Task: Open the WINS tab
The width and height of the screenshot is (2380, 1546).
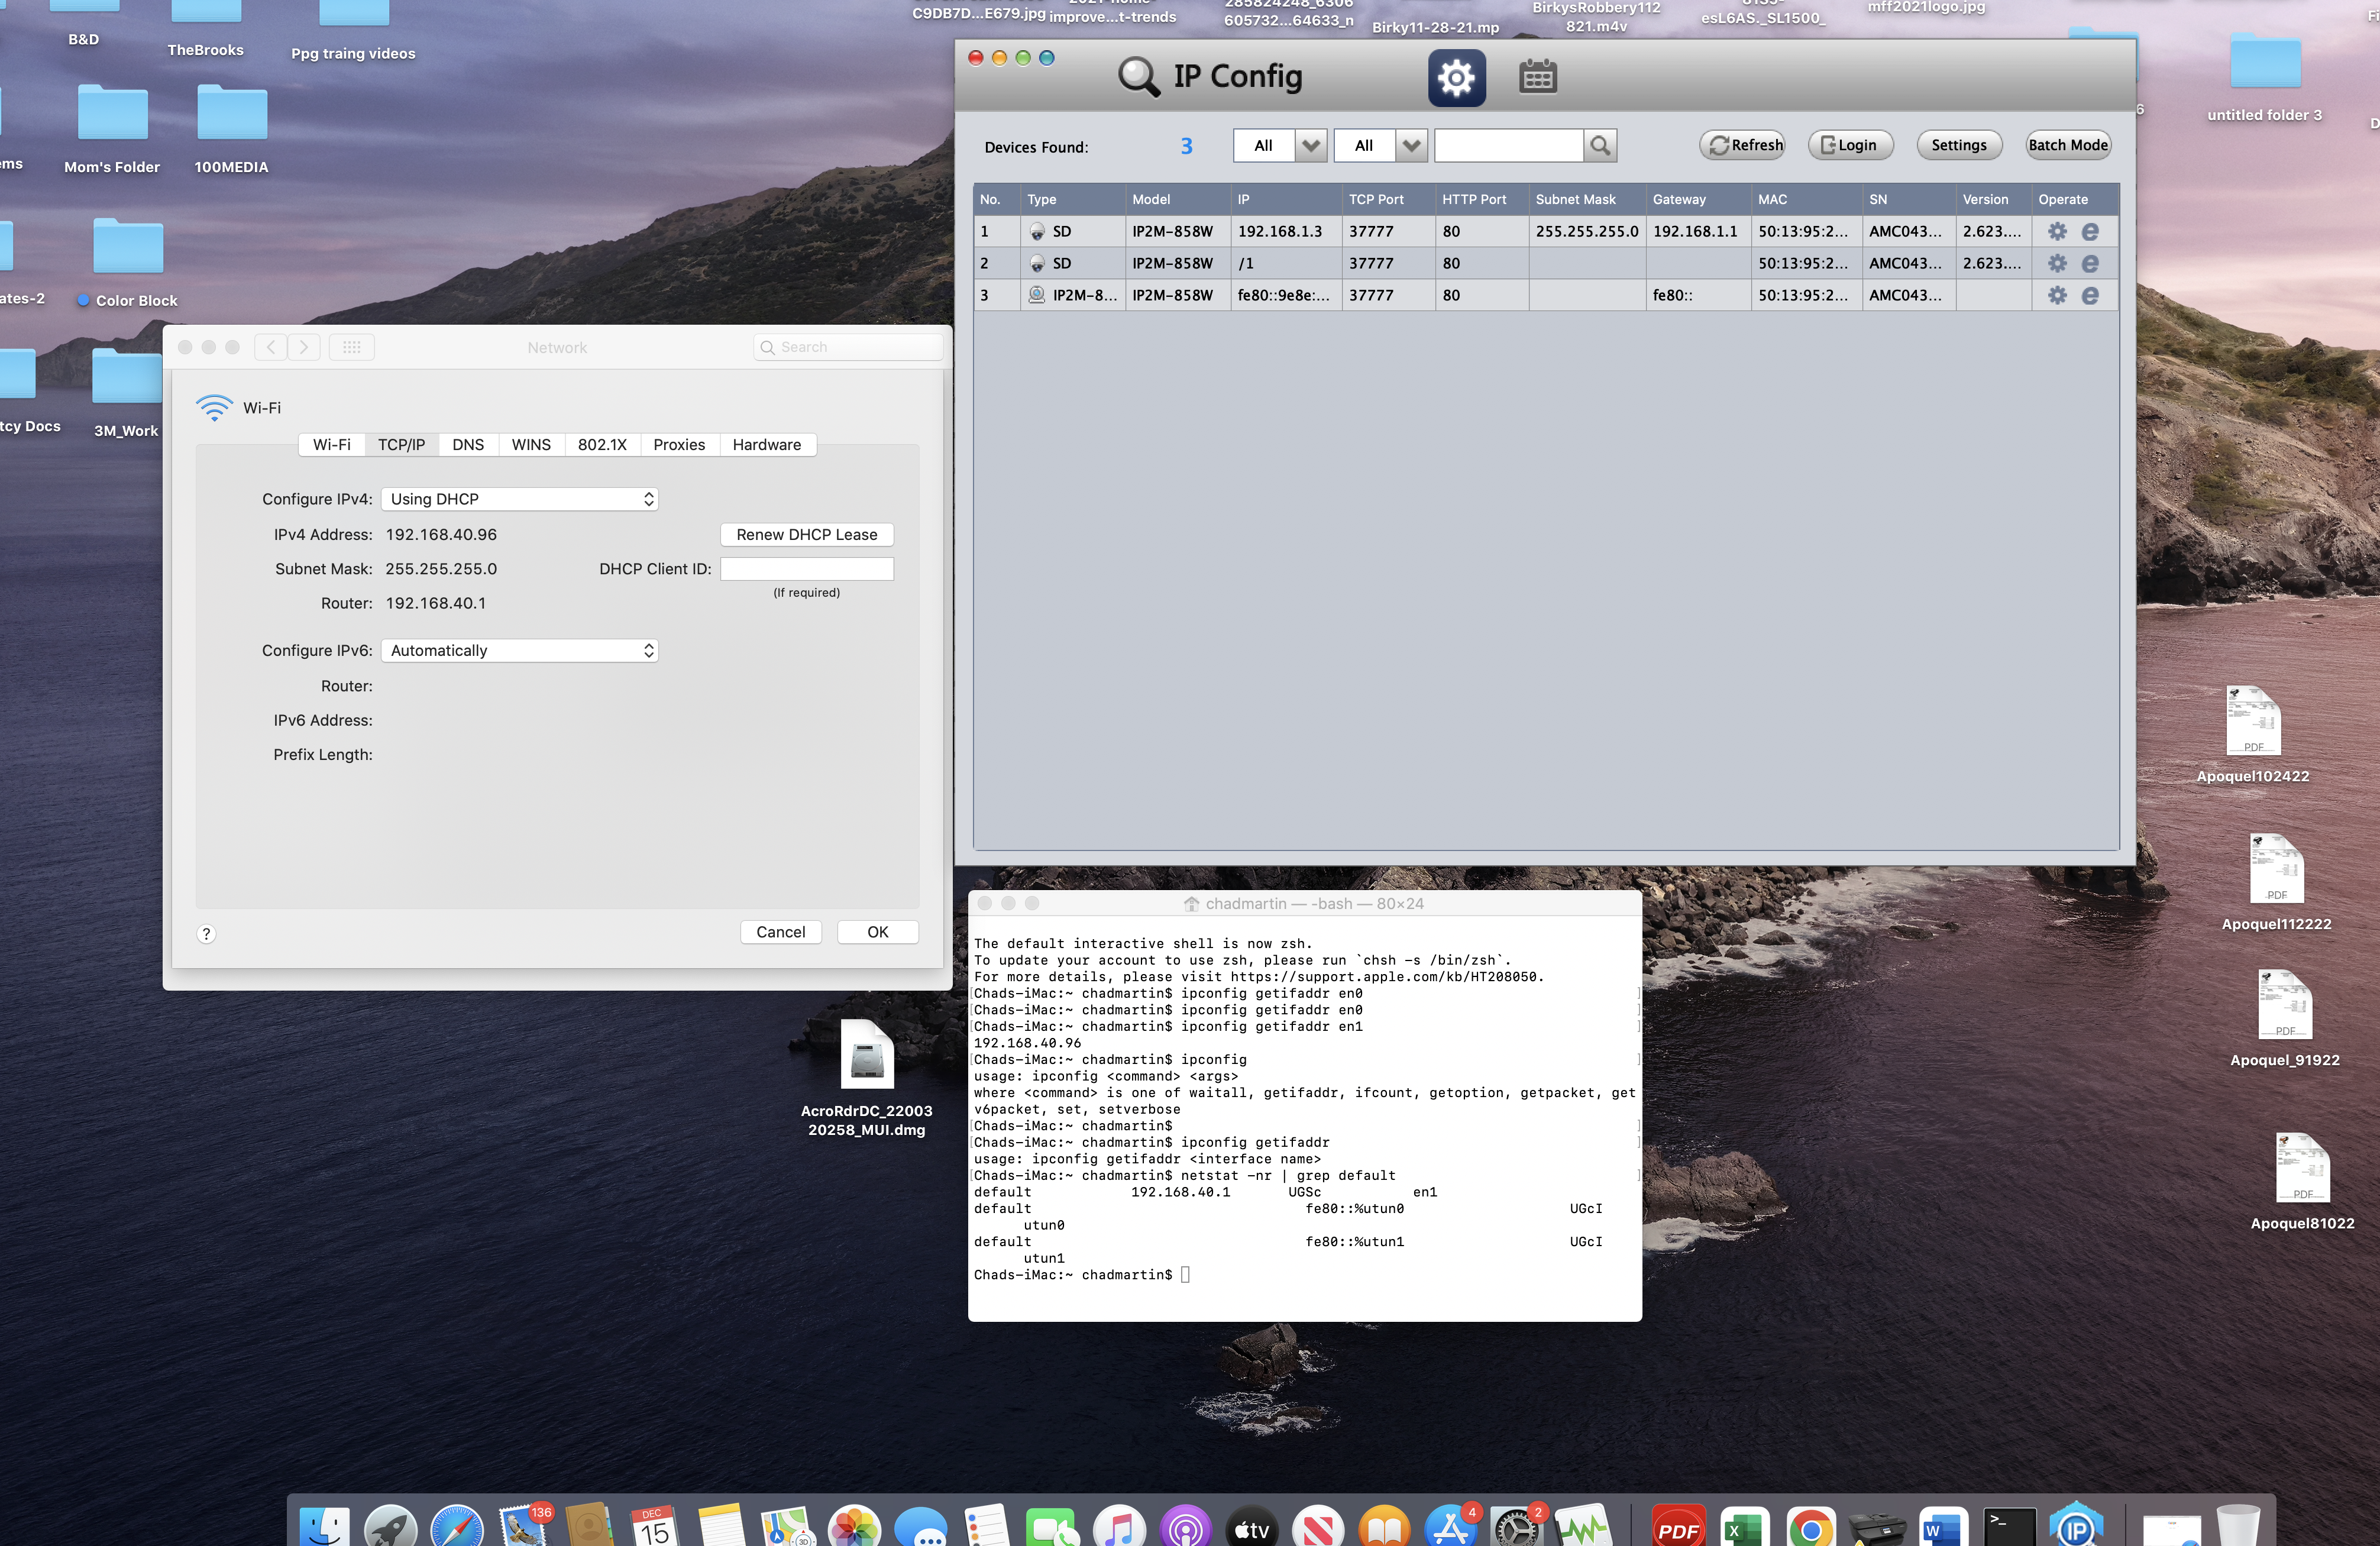Action: pos(531,445)
